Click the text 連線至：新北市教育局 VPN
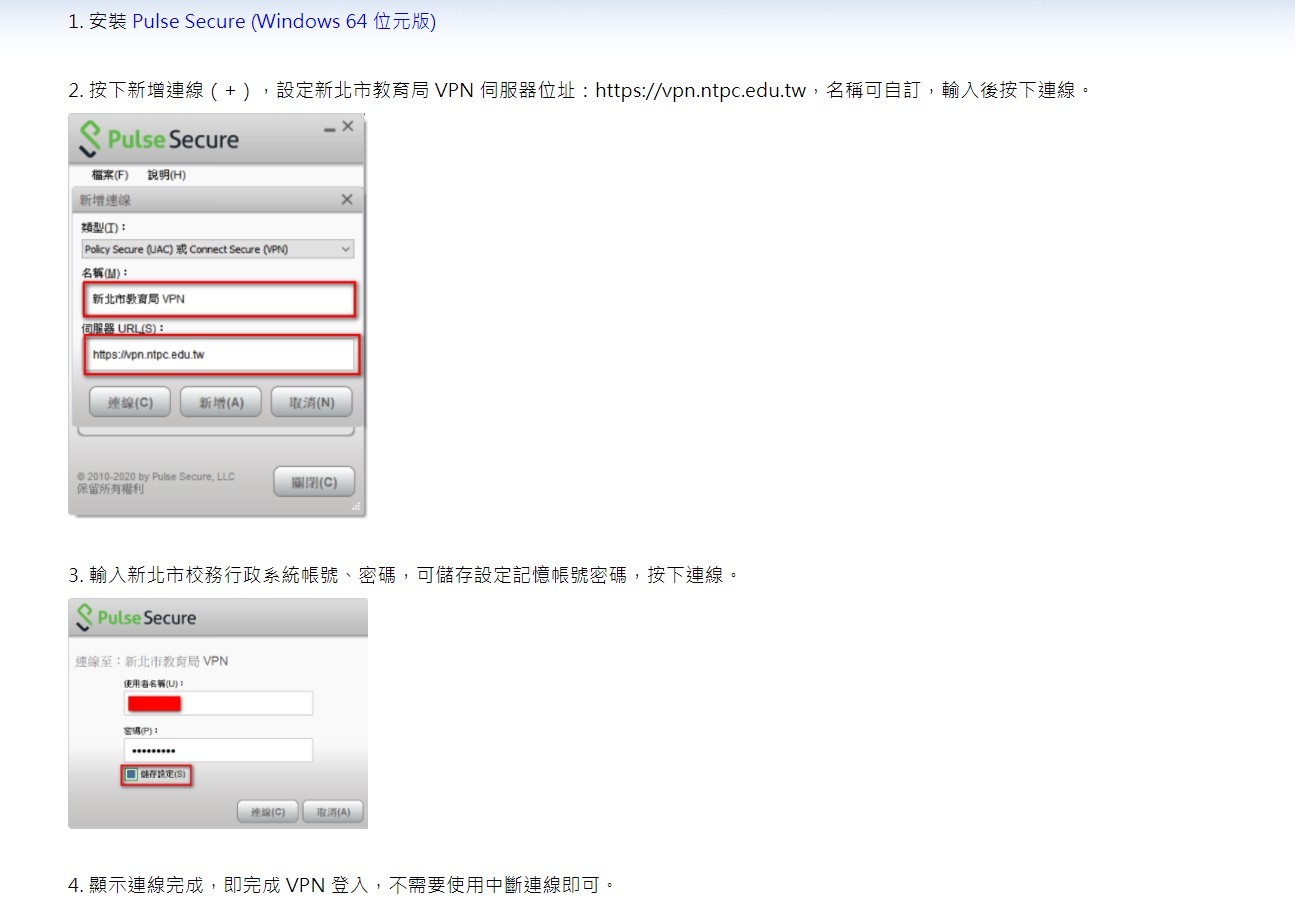This screenshot has height=902, width=1295. (152, 661)
